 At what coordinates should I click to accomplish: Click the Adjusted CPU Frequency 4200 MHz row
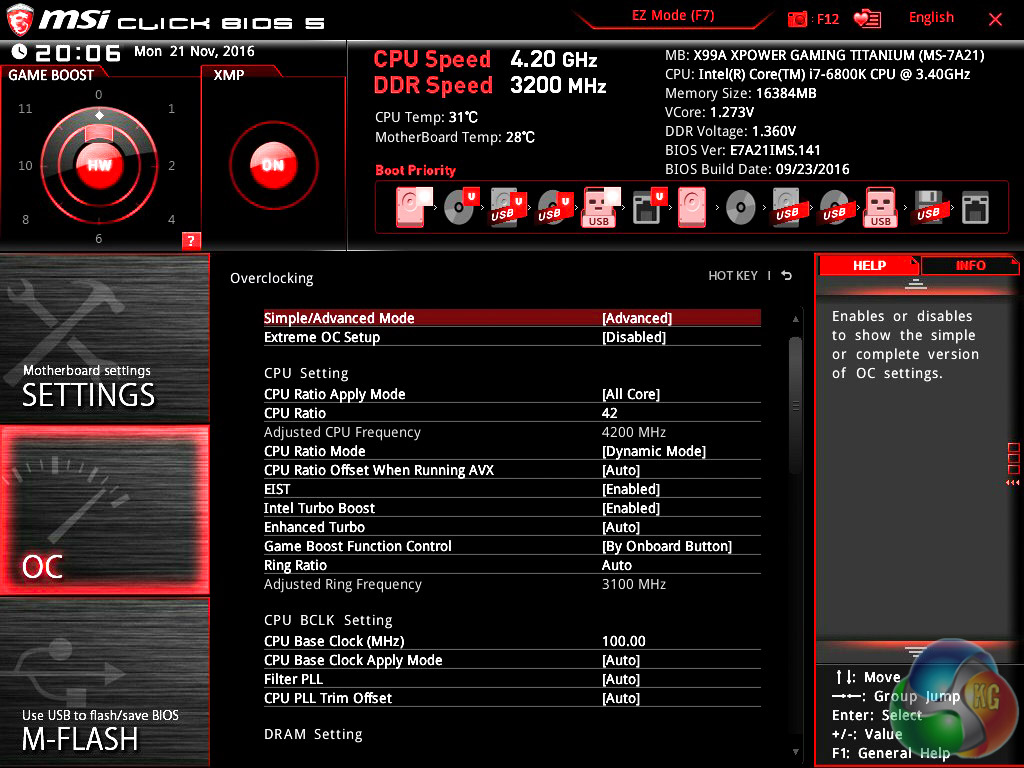[x=512, y=432]
